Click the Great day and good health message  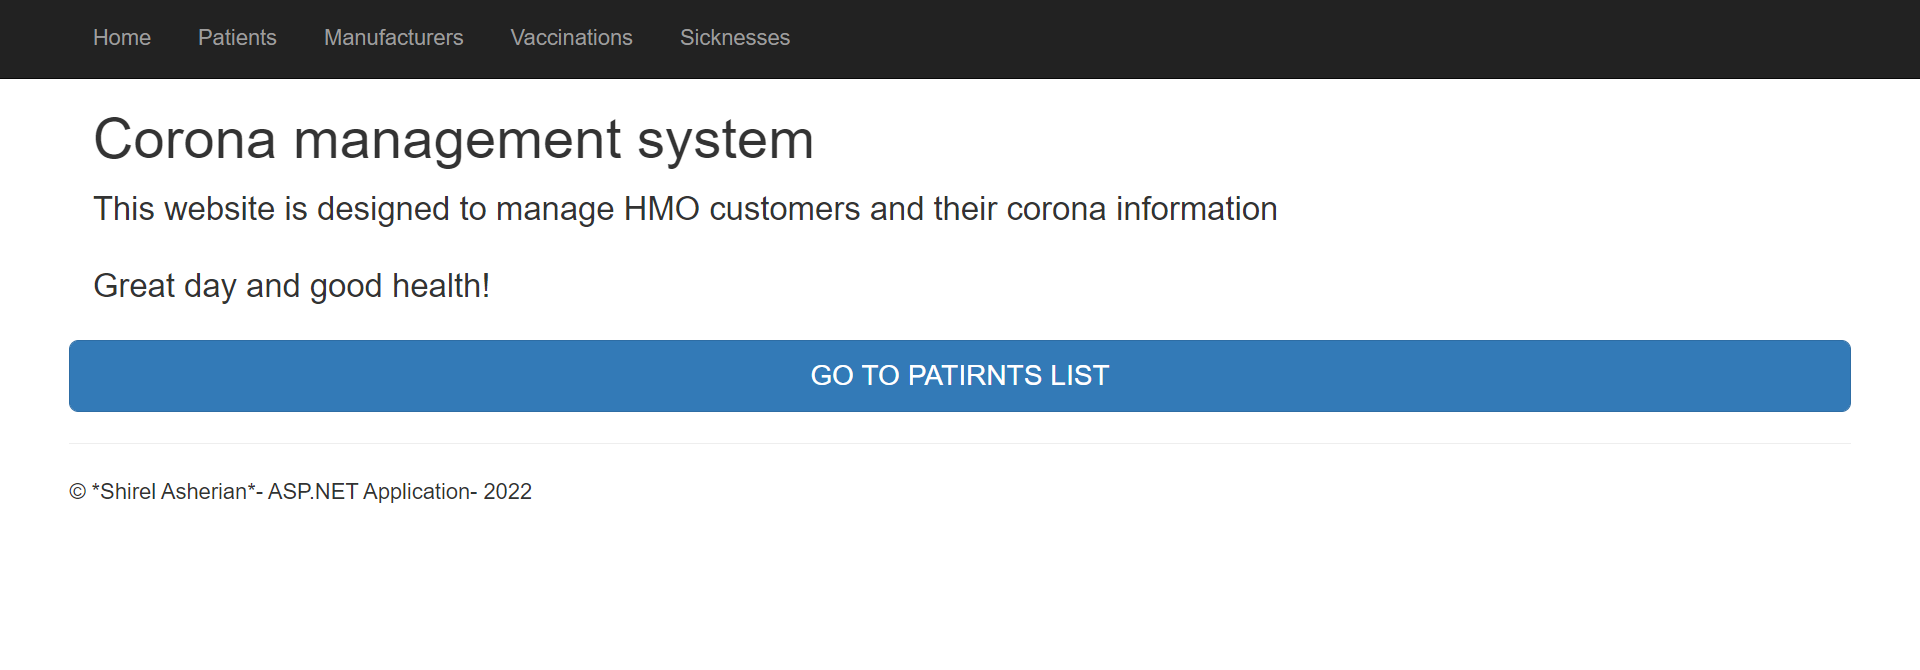[x=291, y=286]
